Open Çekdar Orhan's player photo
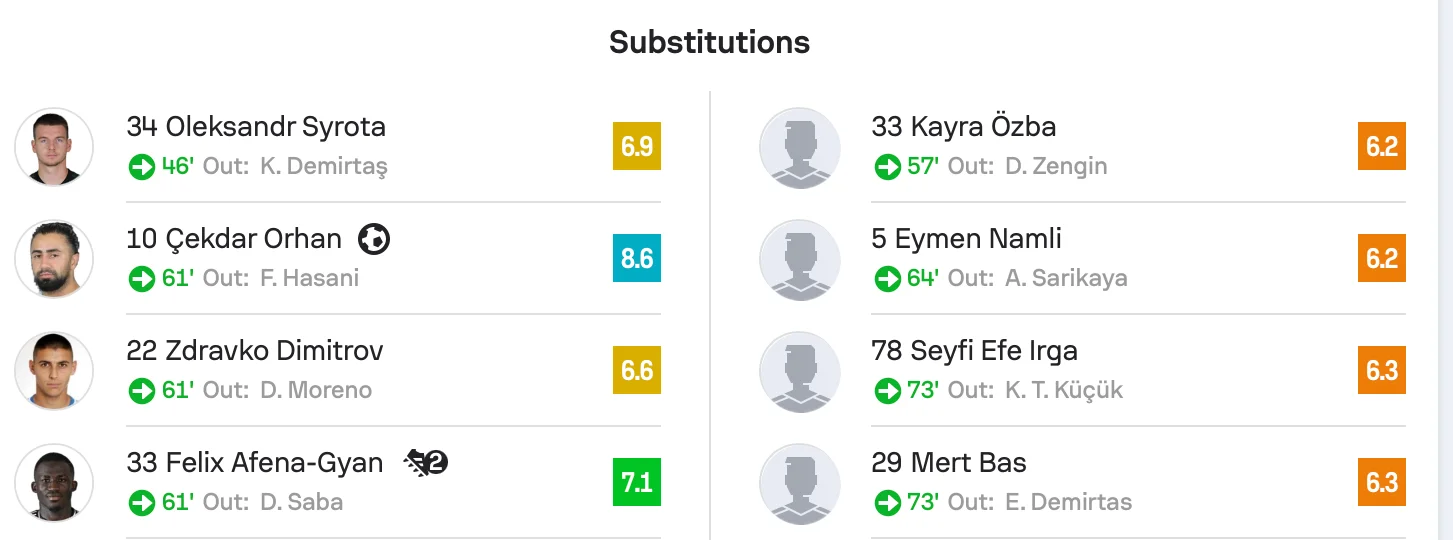Viewport: 1453px width, 540px height. pos(54,259)
